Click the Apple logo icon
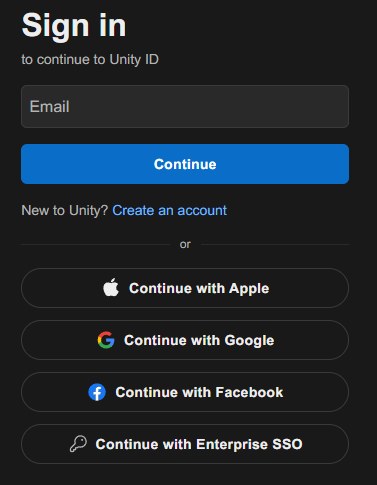The image size is (377, 485). 111,287
